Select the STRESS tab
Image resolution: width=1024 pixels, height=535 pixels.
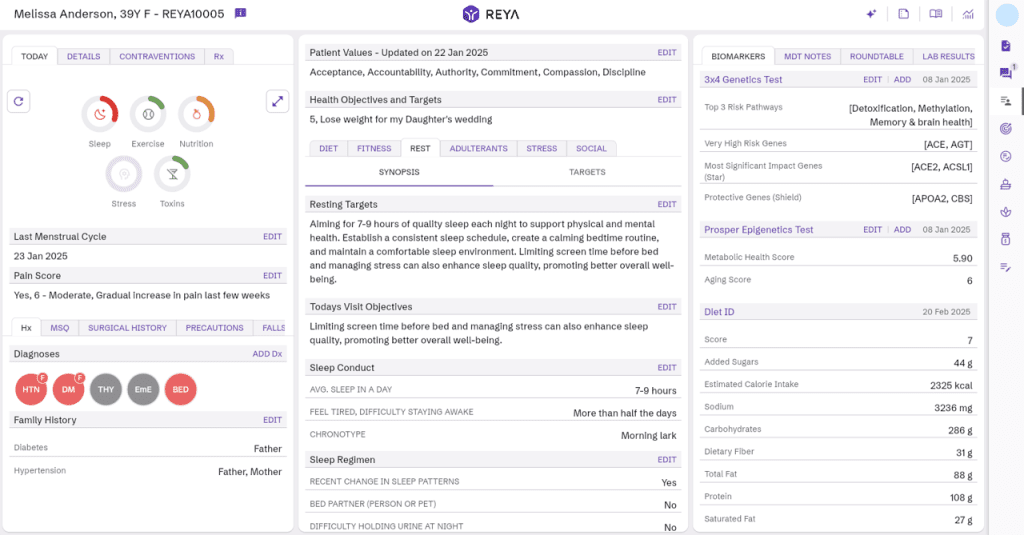click(541, 149)
